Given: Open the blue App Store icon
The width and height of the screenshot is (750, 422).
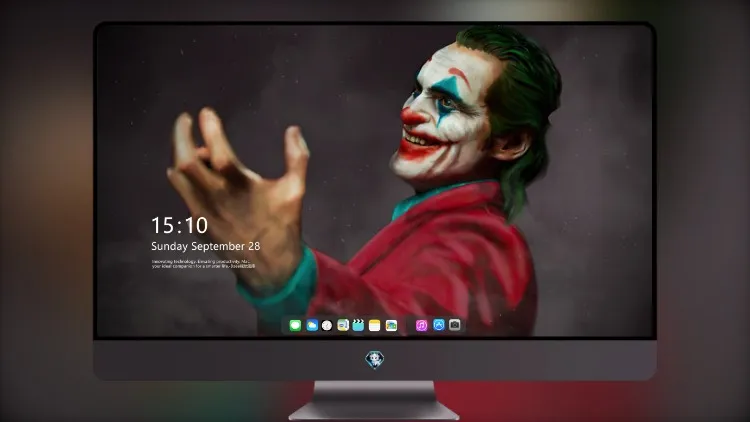Looking at the screenshot, I should tap(439, 325).
